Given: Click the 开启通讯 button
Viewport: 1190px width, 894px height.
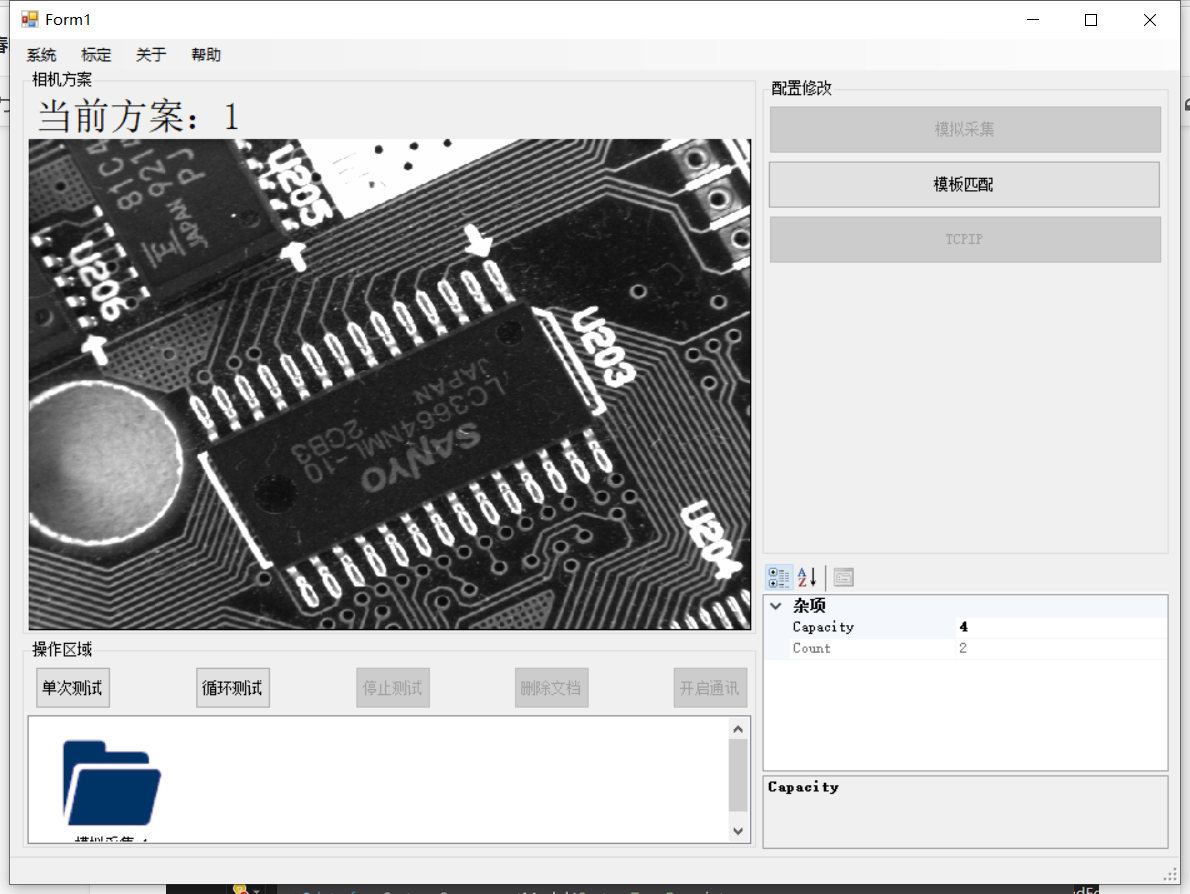Looking at the screenshot, I should 710,688.
